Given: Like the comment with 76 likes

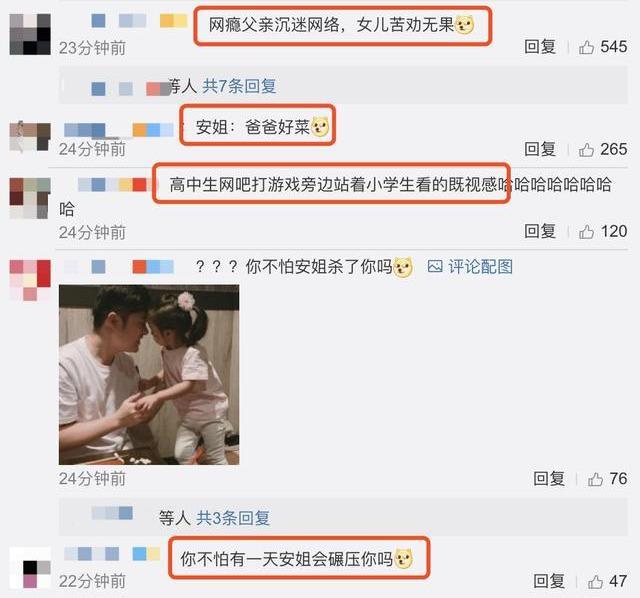Looking at the screenshot, I should 595,479.
